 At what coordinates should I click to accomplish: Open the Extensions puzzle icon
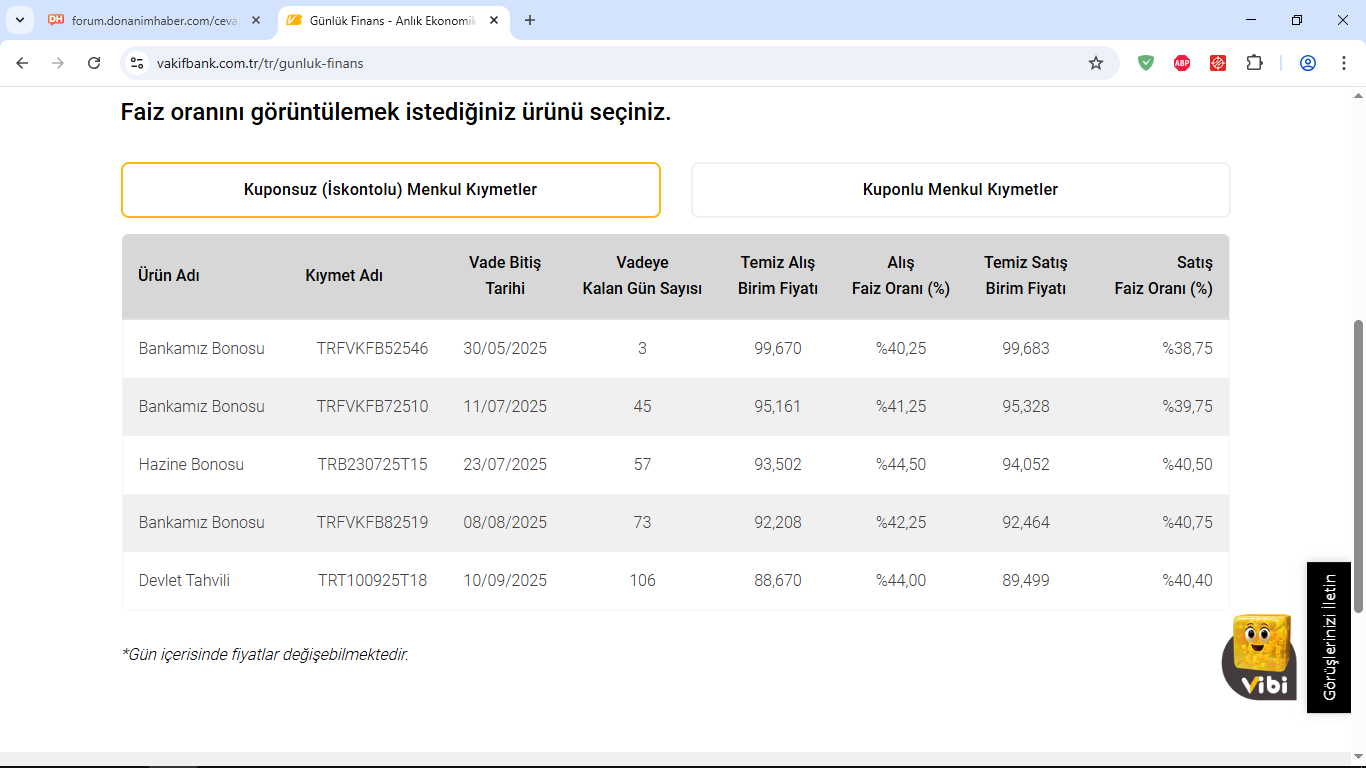click(x=1254, y=63)
